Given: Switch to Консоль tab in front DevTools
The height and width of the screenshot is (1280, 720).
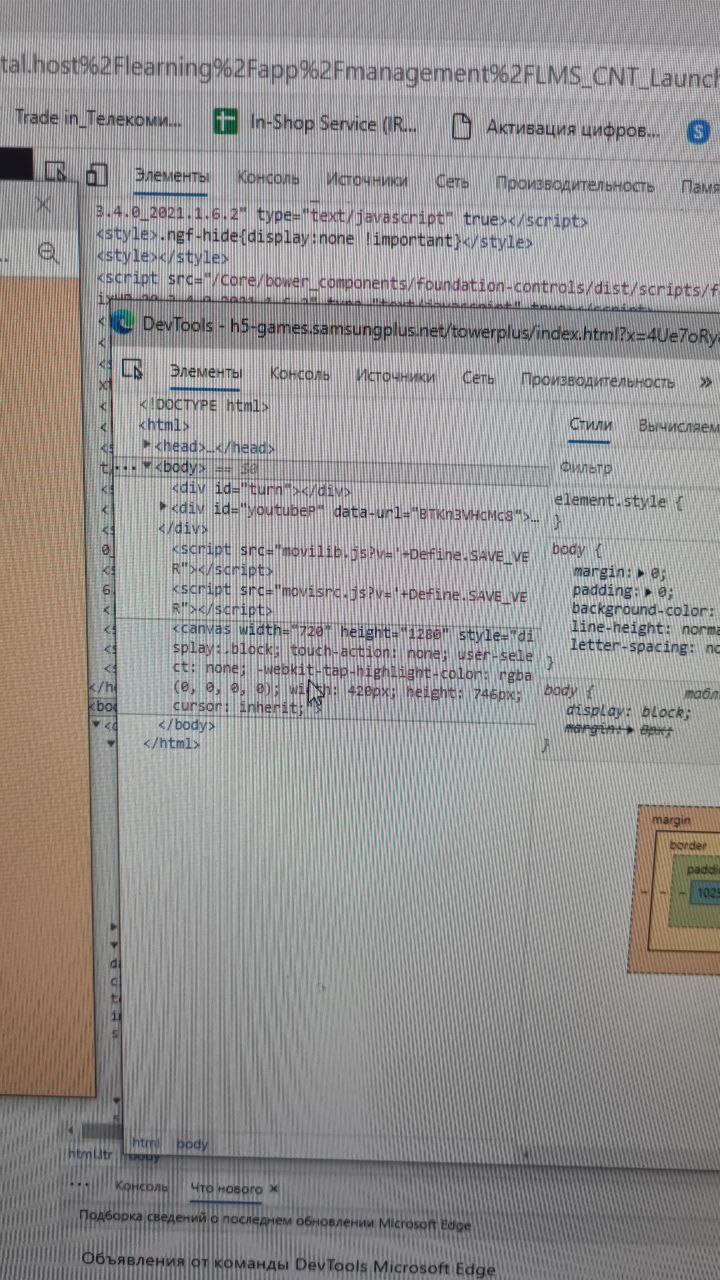Looking at the screenshot, I should tap(299, 375).
